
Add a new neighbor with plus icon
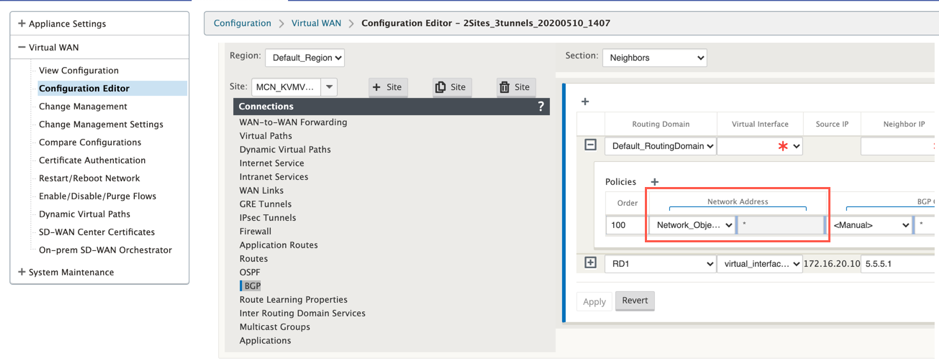(x=585, y=102)
